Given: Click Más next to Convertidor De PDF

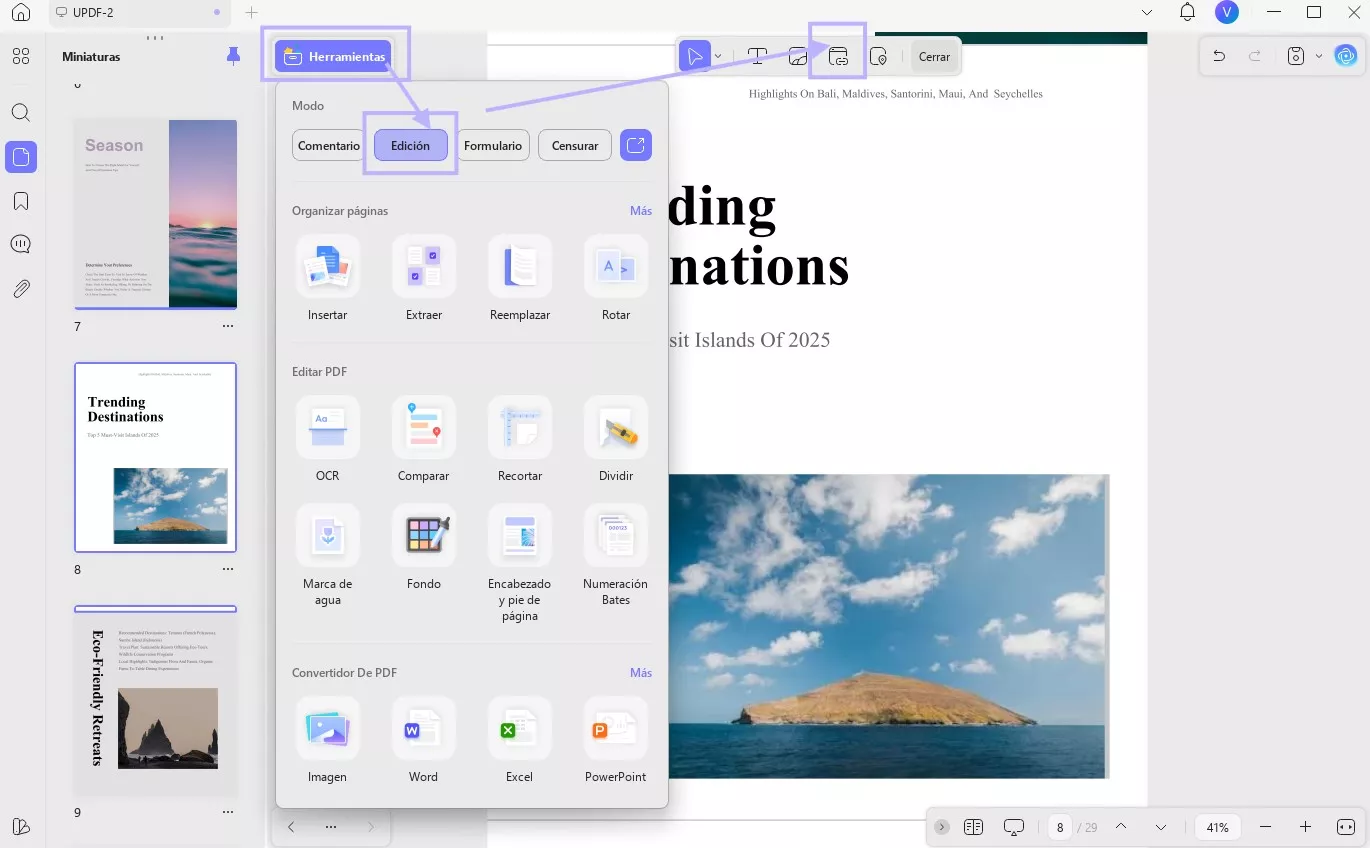Looking at the screenshot, I should tap(641, 673).
